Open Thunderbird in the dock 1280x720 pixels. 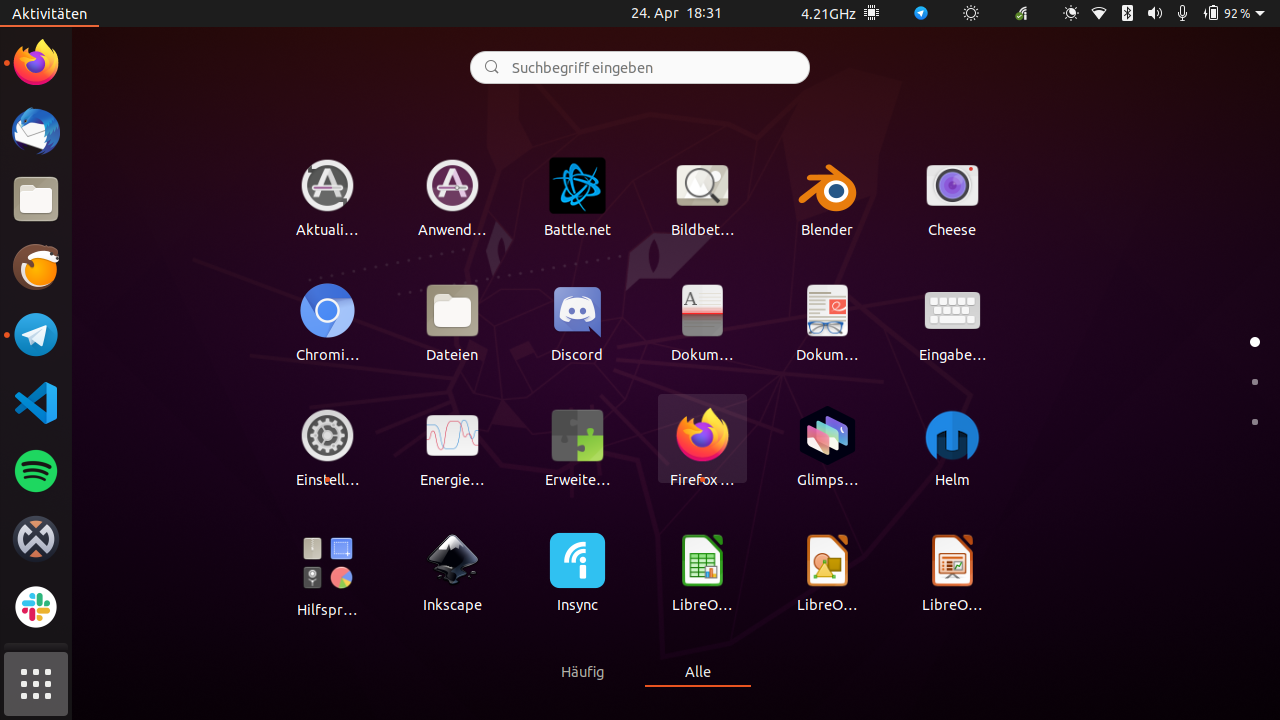[x=36, y=132]
